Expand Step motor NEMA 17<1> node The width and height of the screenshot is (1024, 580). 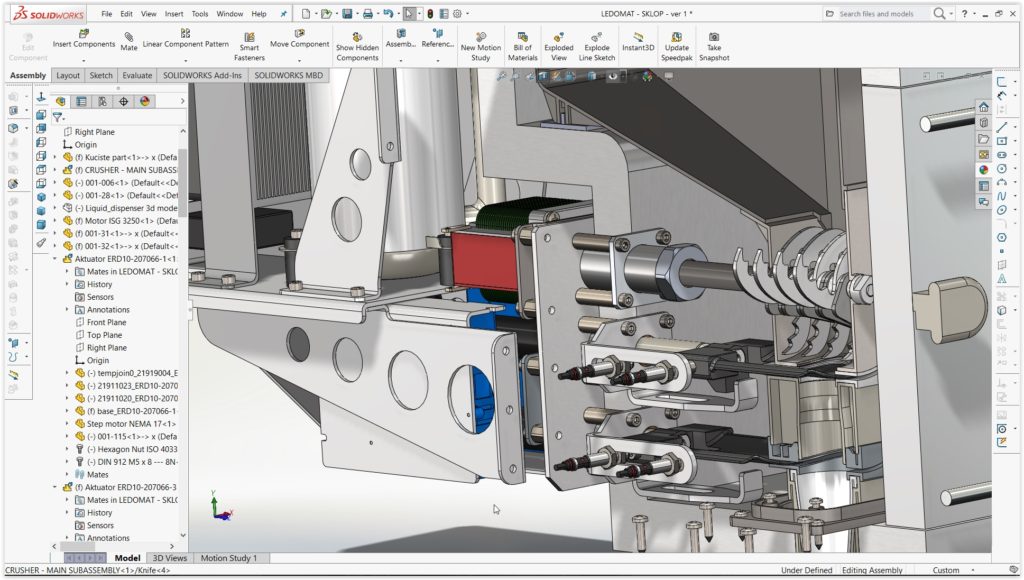67,424
